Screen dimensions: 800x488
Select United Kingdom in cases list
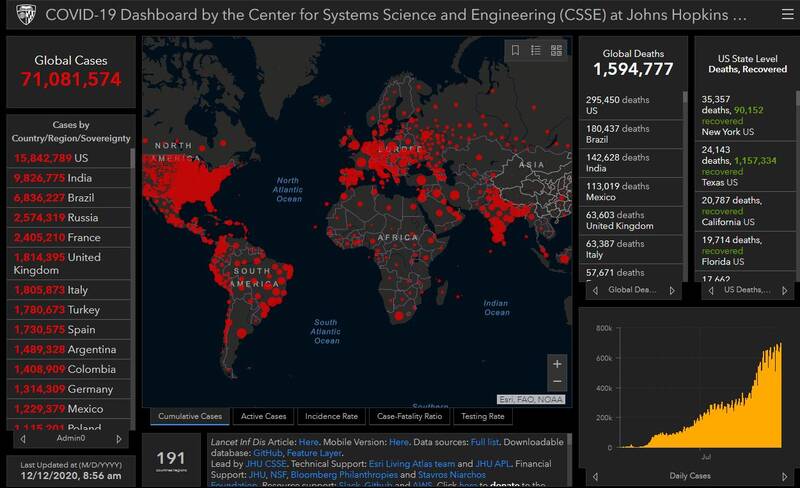(69, 264)
